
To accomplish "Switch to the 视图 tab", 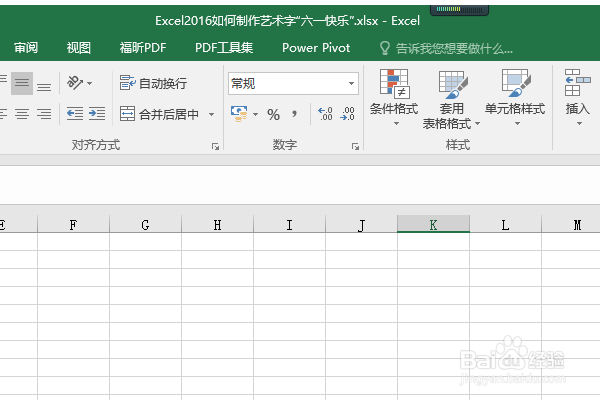I will click(78, 48).
